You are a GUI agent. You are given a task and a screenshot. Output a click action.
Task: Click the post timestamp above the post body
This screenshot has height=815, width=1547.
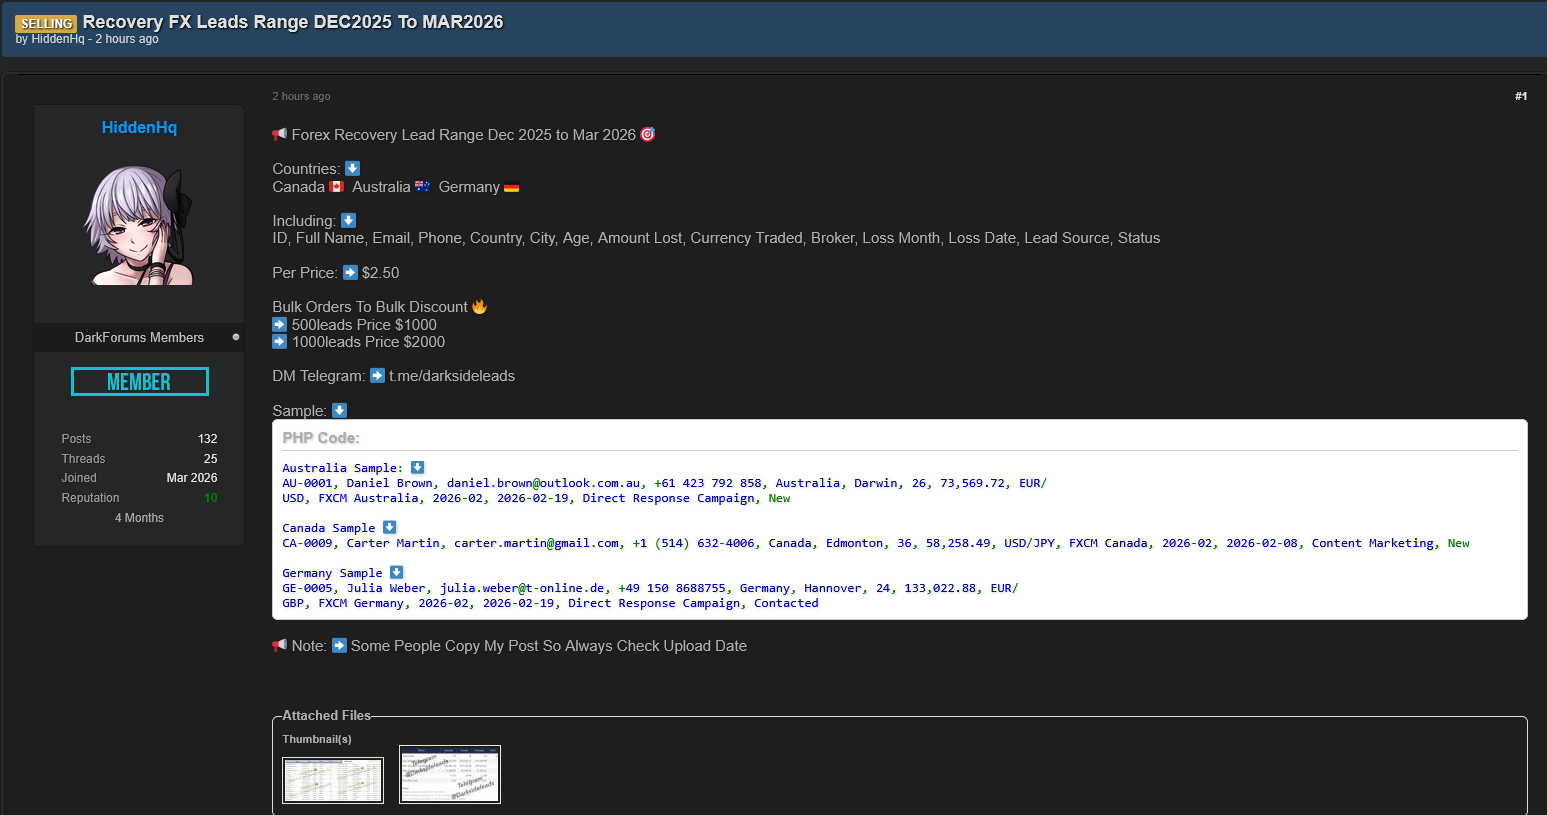pos(301,96)
